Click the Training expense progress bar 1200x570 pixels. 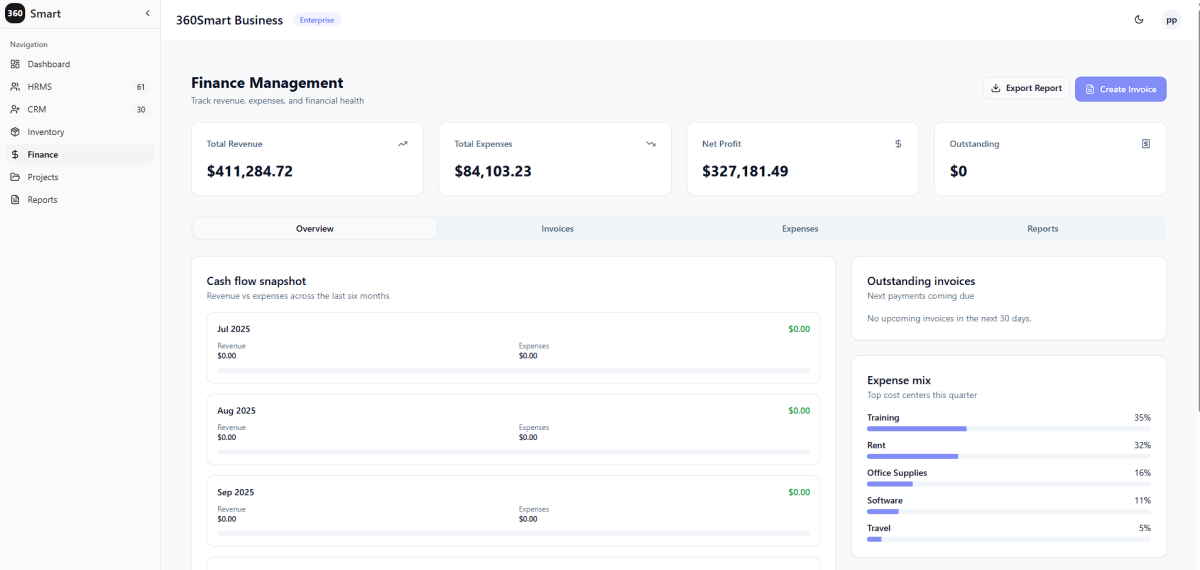[x=1008, y=429]
